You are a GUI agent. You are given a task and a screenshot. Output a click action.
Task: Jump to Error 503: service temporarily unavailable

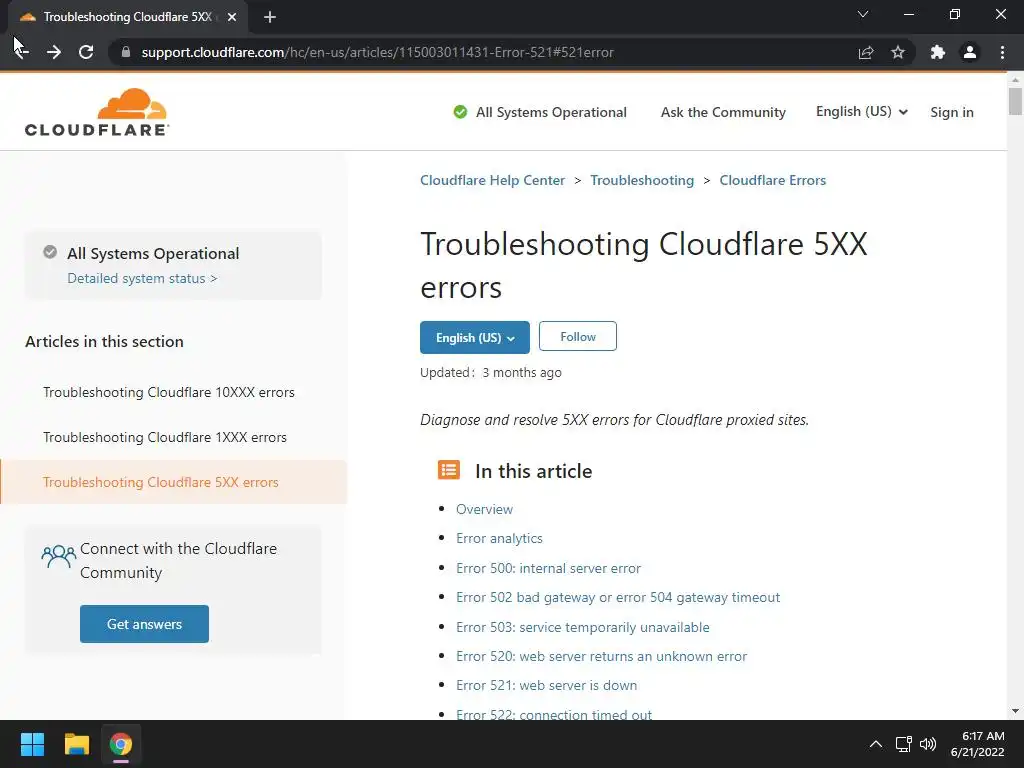583,627
